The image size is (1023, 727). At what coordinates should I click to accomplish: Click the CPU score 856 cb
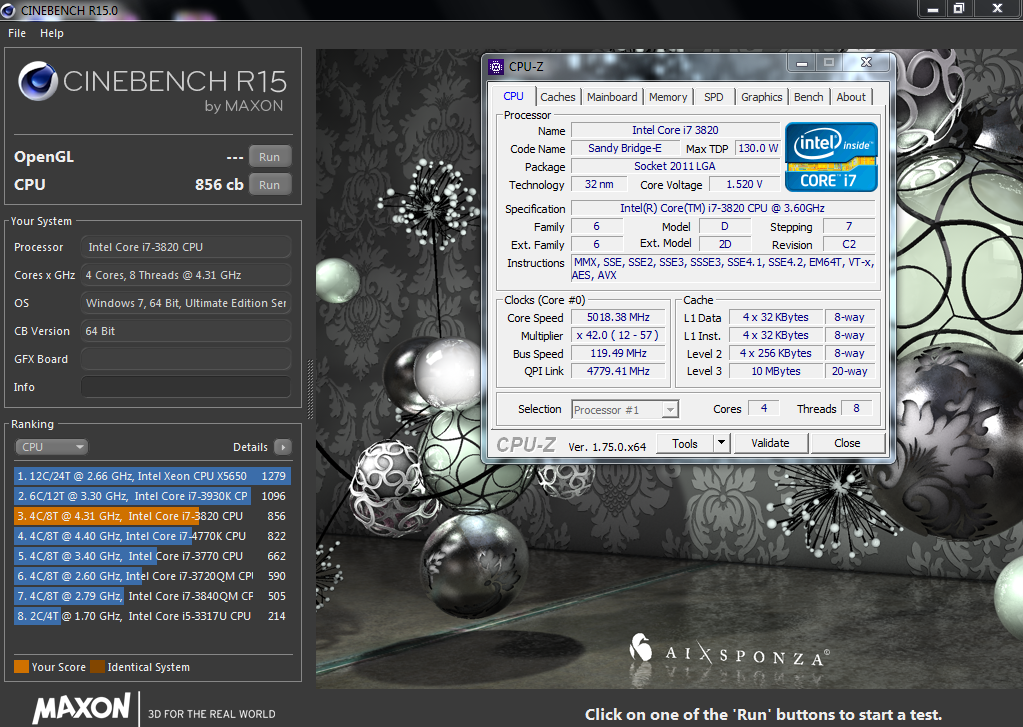click(x=219, y=185)
